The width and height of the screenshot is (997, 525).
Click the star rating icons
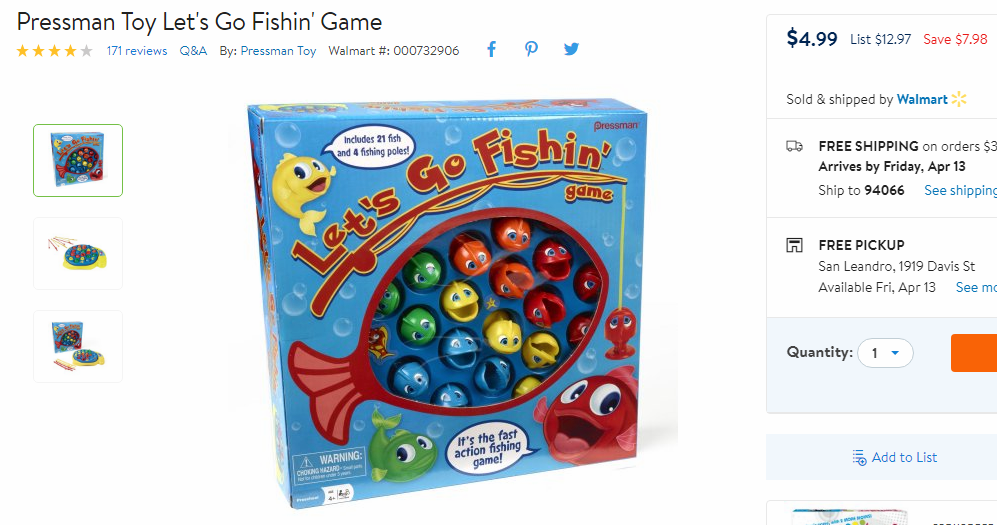coord(55,51)
